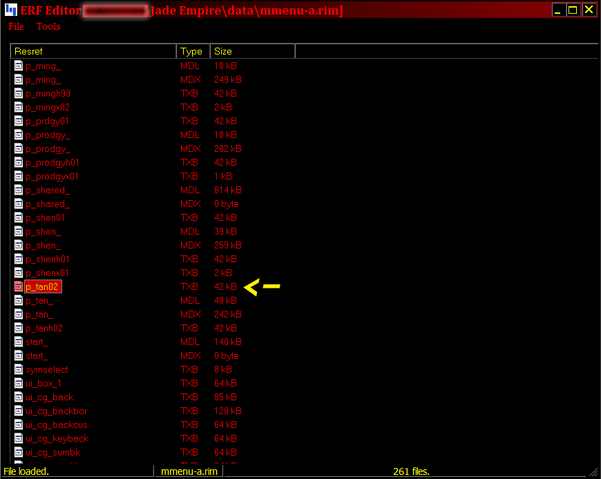Viewport: 601px width, 479px height.
Task: Click the 1 kB size value
Action: [x=223, y=176]
